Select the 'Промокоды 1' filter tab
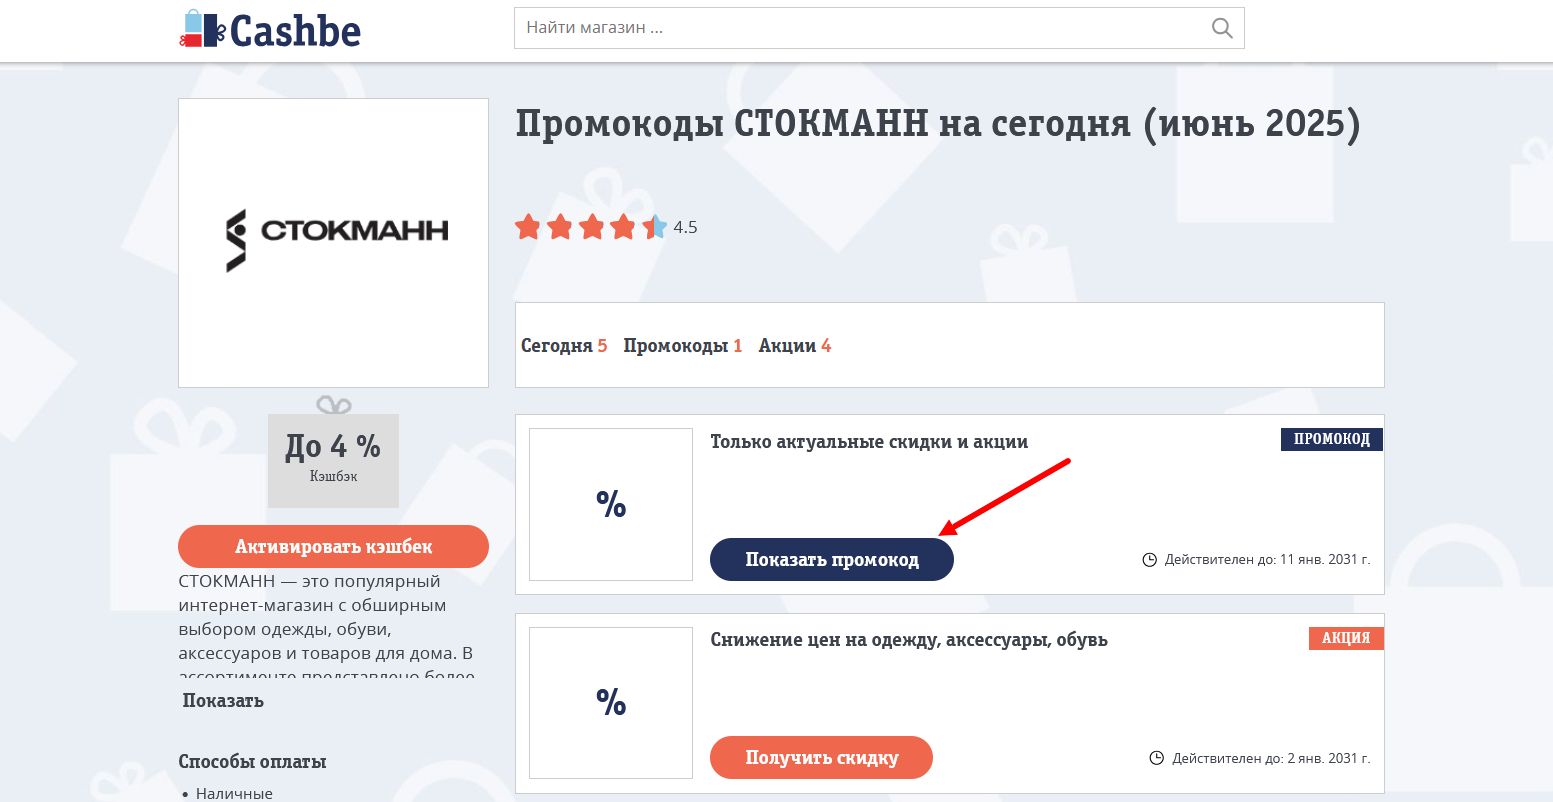Viewport: 1553px width, 802px height. (683, 346)
